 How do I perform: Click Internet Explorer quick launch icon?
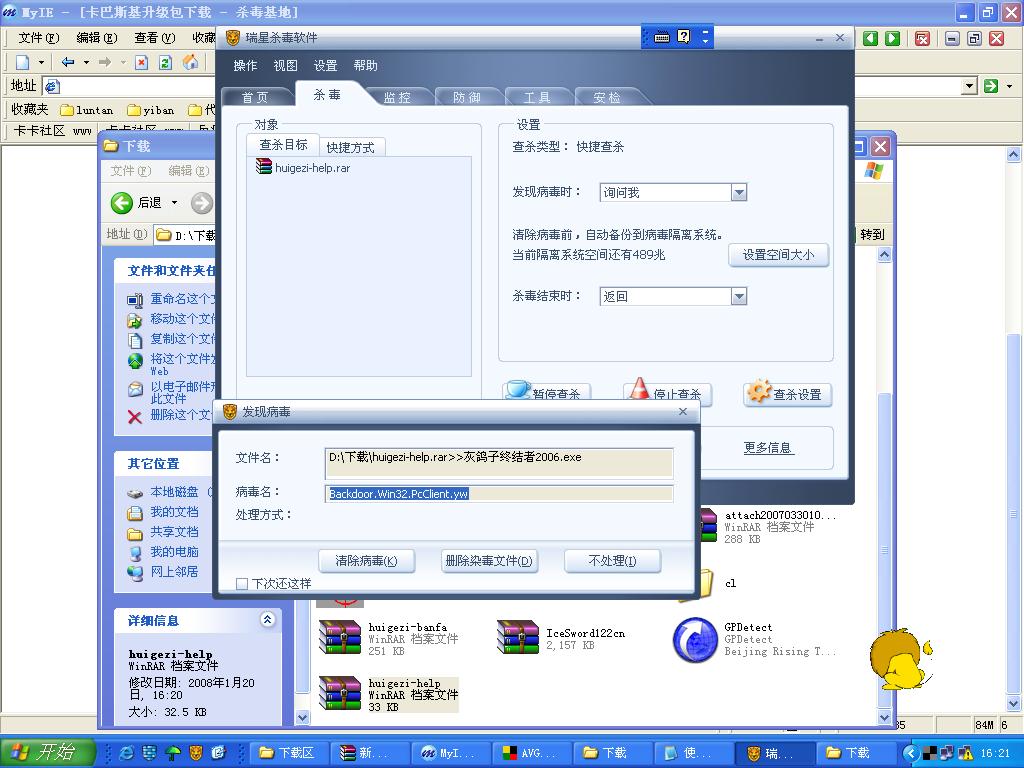[x=126, y=753]
